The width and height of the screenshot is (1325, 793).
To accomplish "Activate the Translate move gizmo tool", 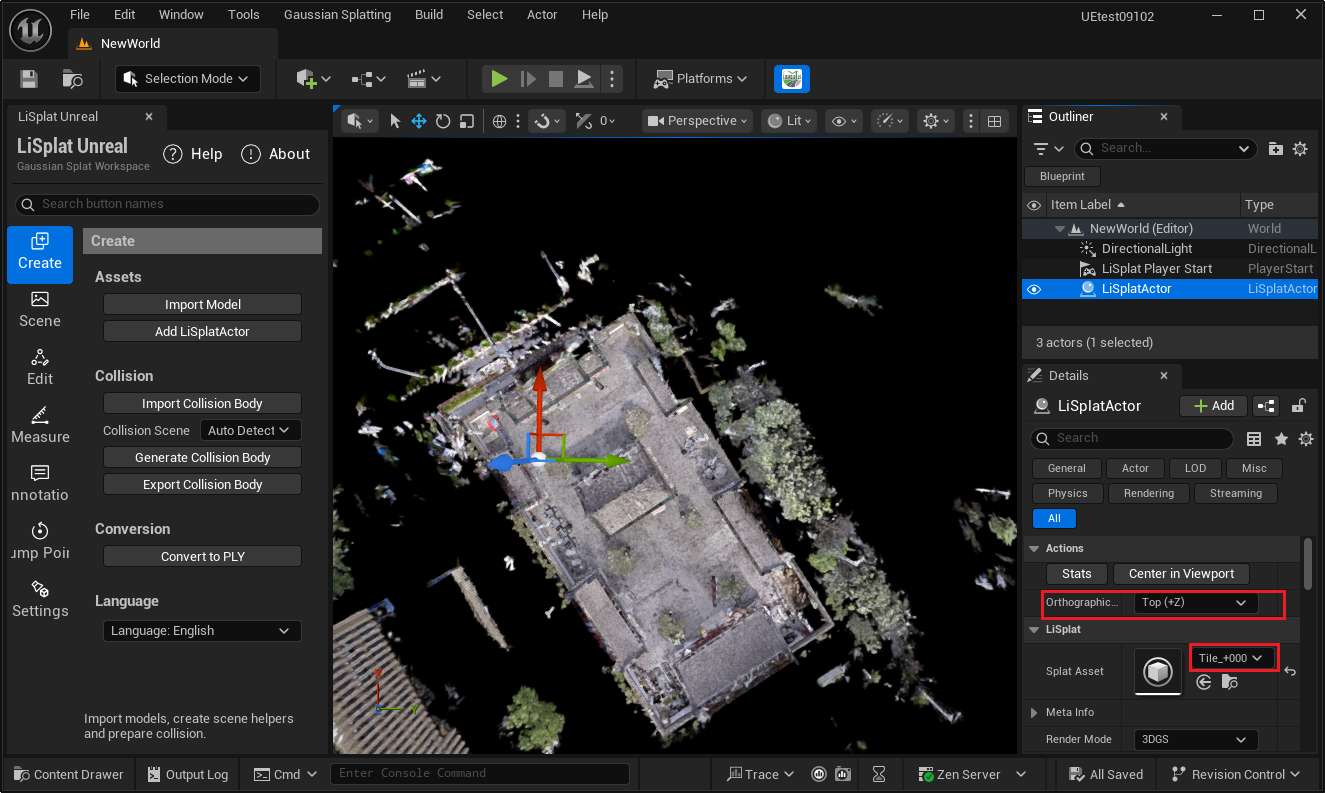I will tap(419, 121).
